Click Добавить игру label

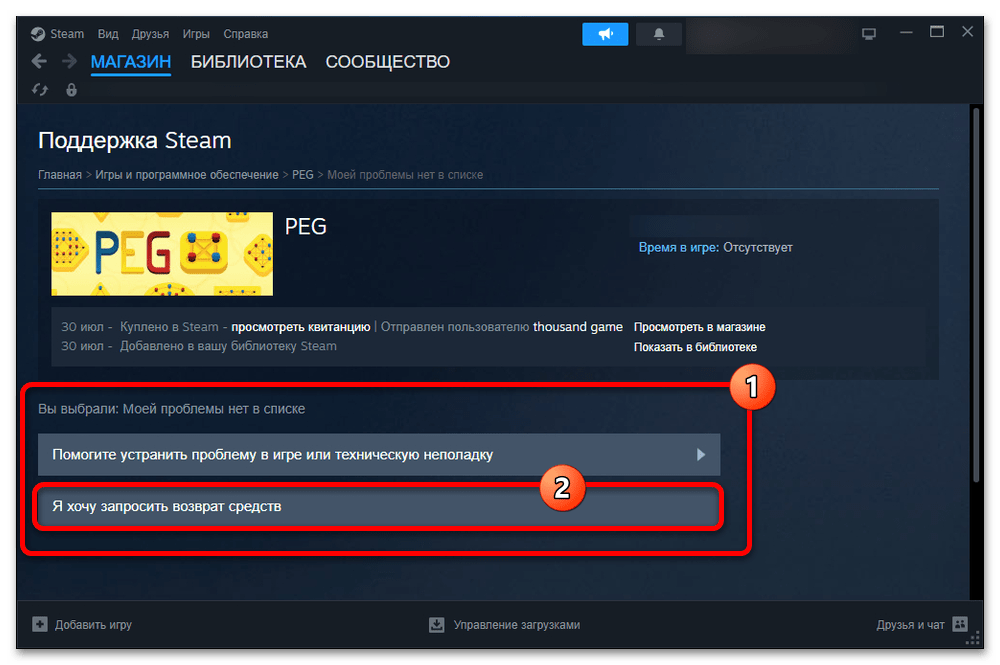[x=93, y=625]
